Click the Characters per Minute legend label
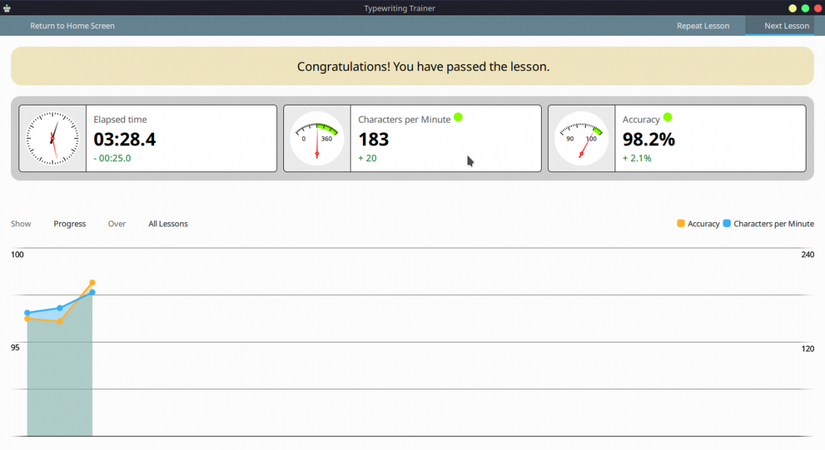 click(773, 224)
